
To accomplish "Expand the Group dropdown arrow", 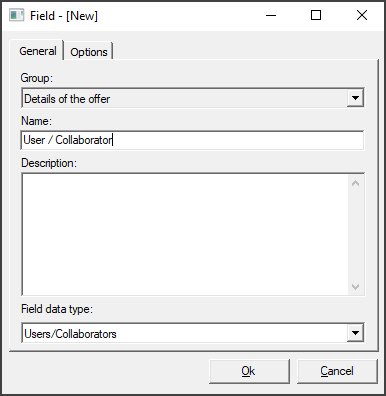I will coord(355,98).
